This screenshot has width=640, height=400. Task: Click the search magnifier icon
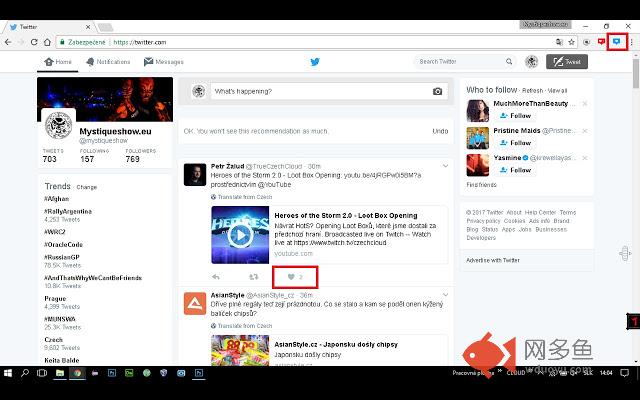(509, 62)
